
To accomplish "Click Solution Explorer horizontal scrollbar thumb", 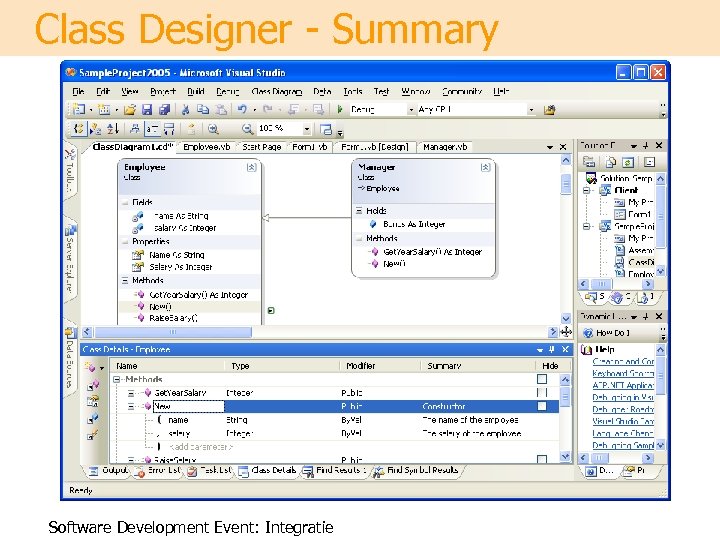I will pyautogui.click(x=601, y=284).
